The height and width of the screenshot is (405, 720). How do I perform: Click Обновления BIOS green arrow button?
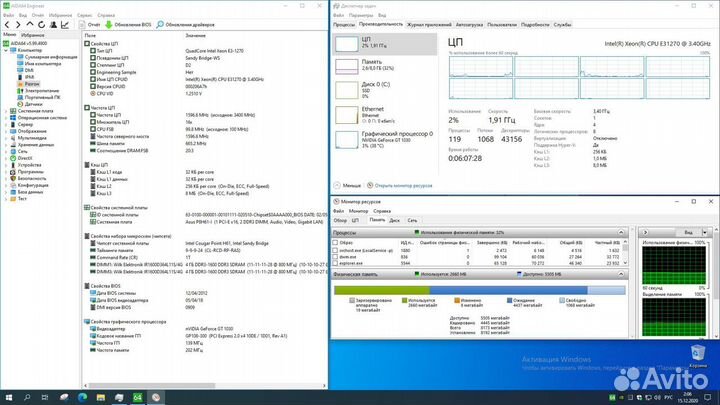click(128, 25)
